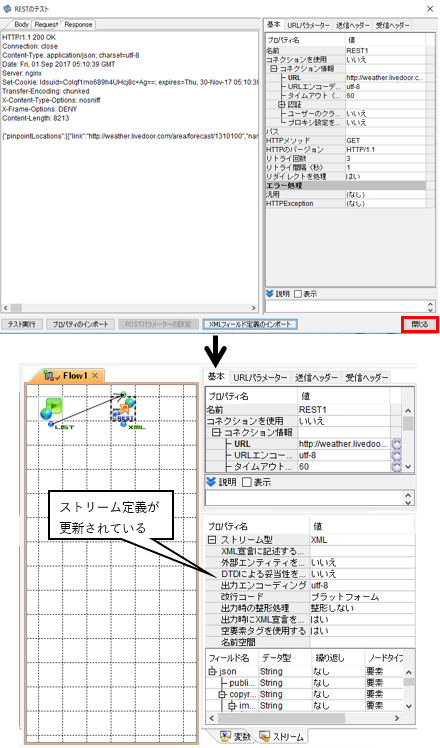Toggle the 表示 checkbox in upper panel
Viewport: 440px width, 748px height.
298,294
